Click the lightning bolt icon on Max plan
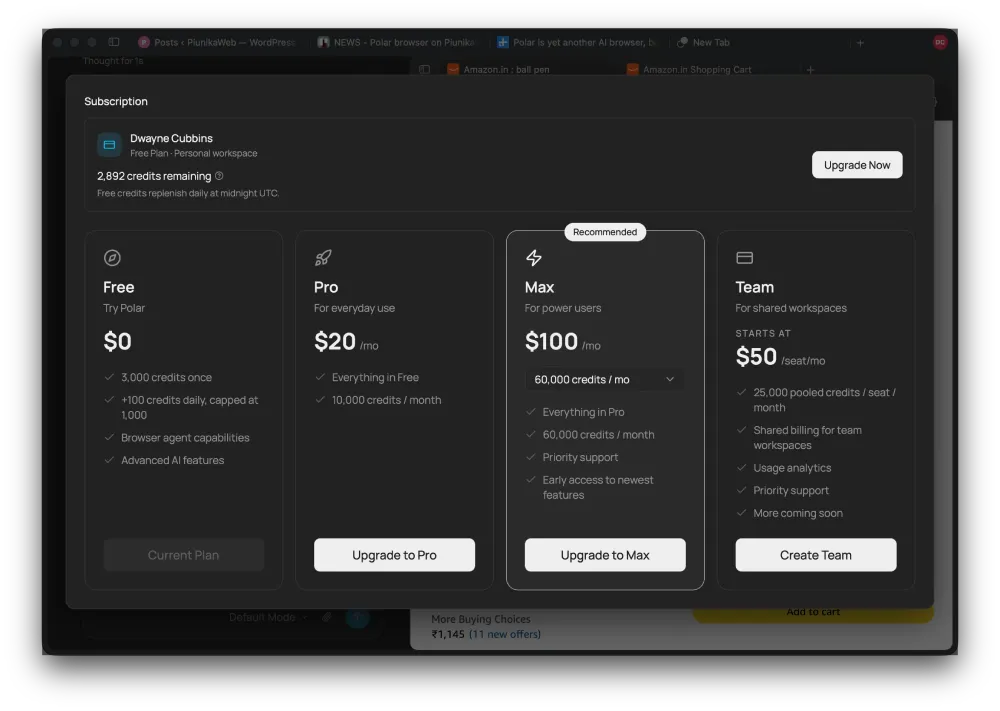This screenshot has width=1000, height=711. coord(534,258)
